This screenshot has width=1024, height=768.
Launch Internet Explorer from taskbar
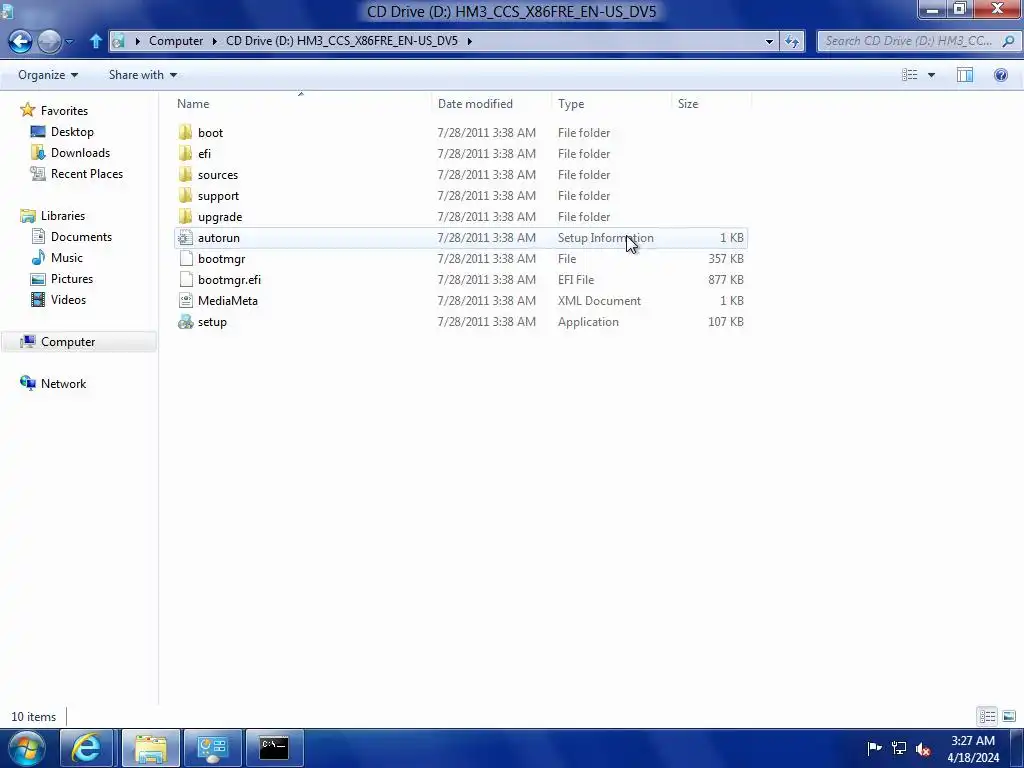87,748
